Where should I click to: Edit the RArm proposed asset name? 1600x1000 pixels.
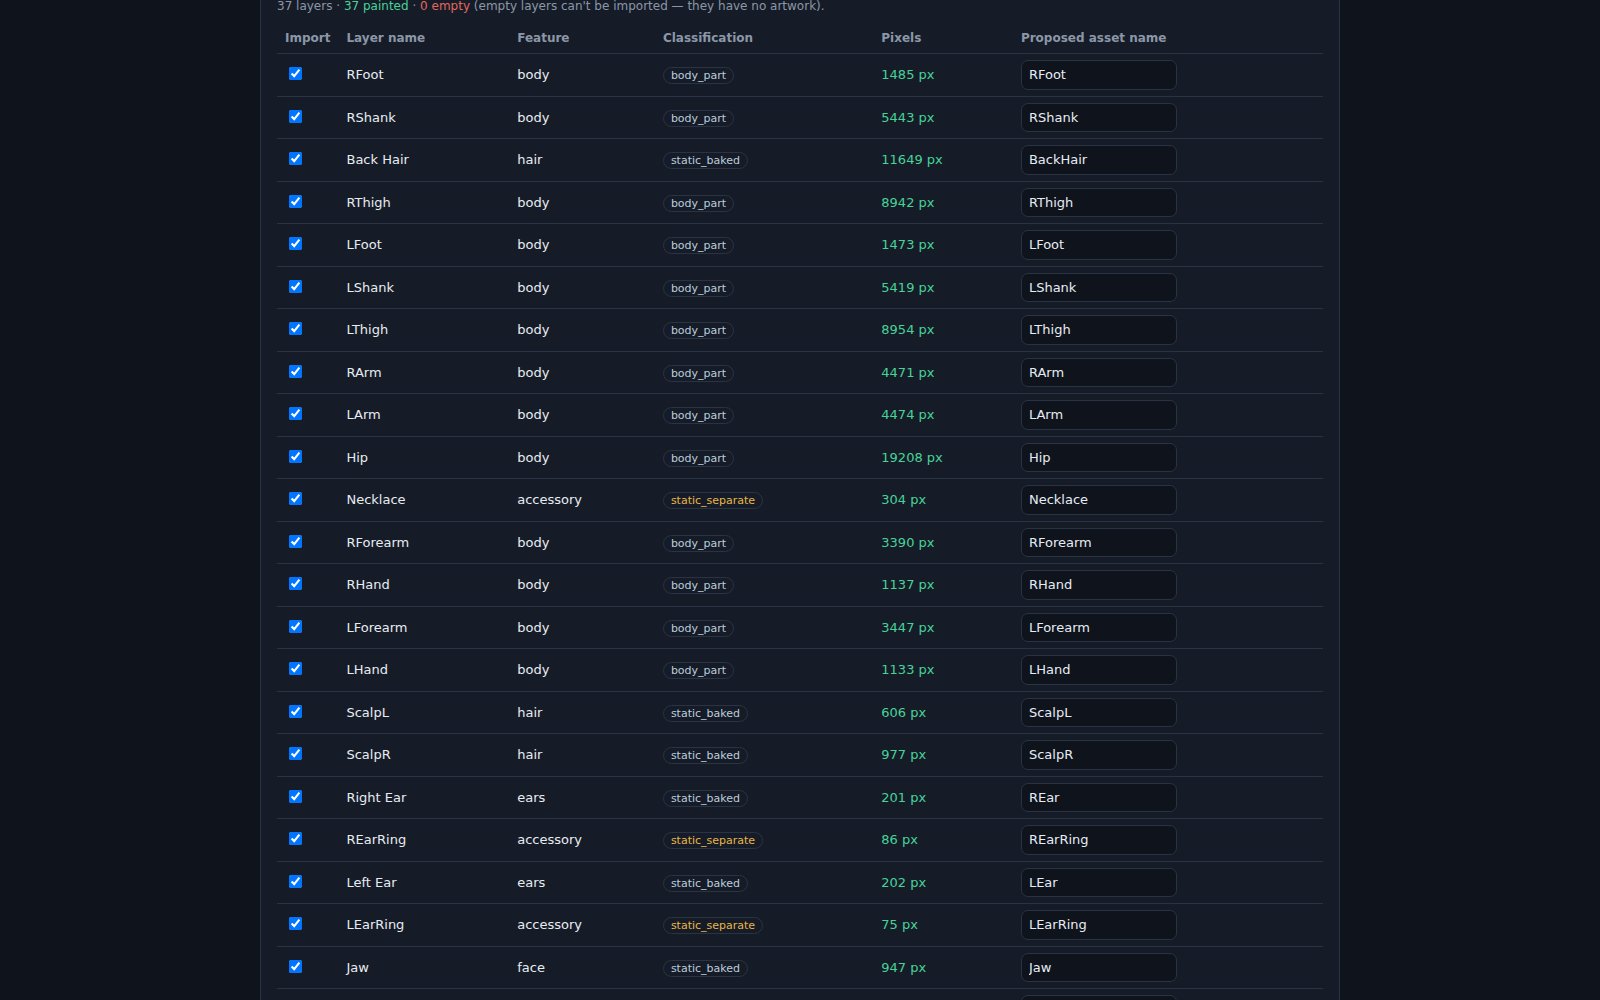point(1098,373)
